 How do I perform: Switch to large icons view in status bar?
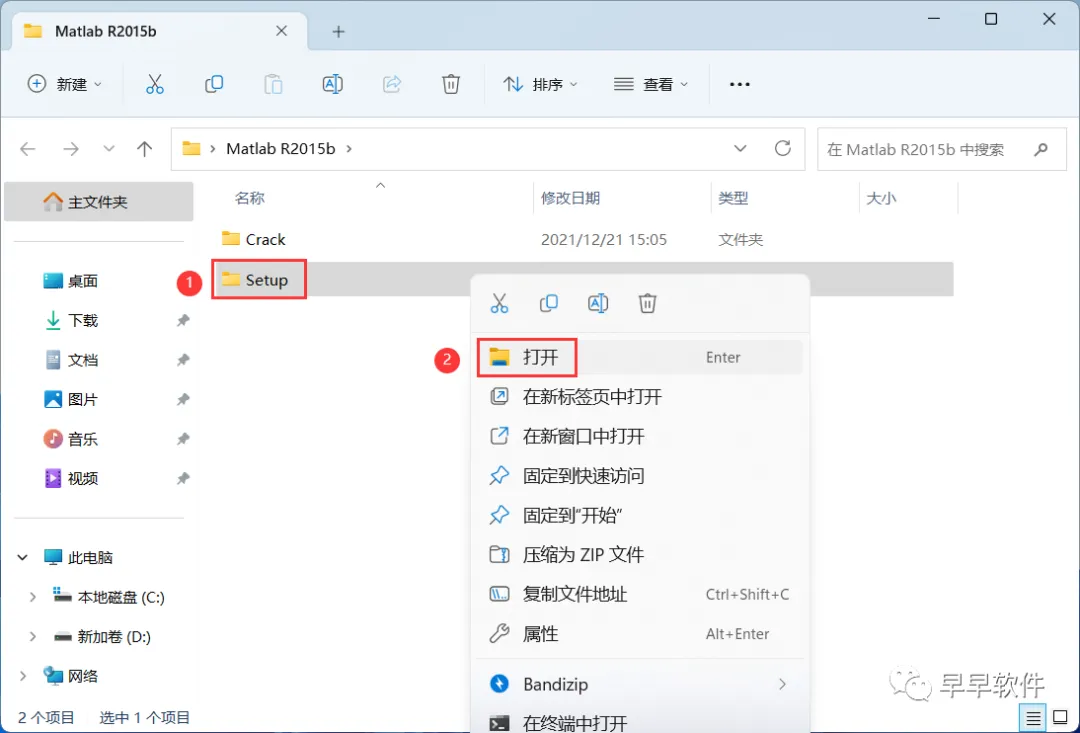tap(1060, 718)
